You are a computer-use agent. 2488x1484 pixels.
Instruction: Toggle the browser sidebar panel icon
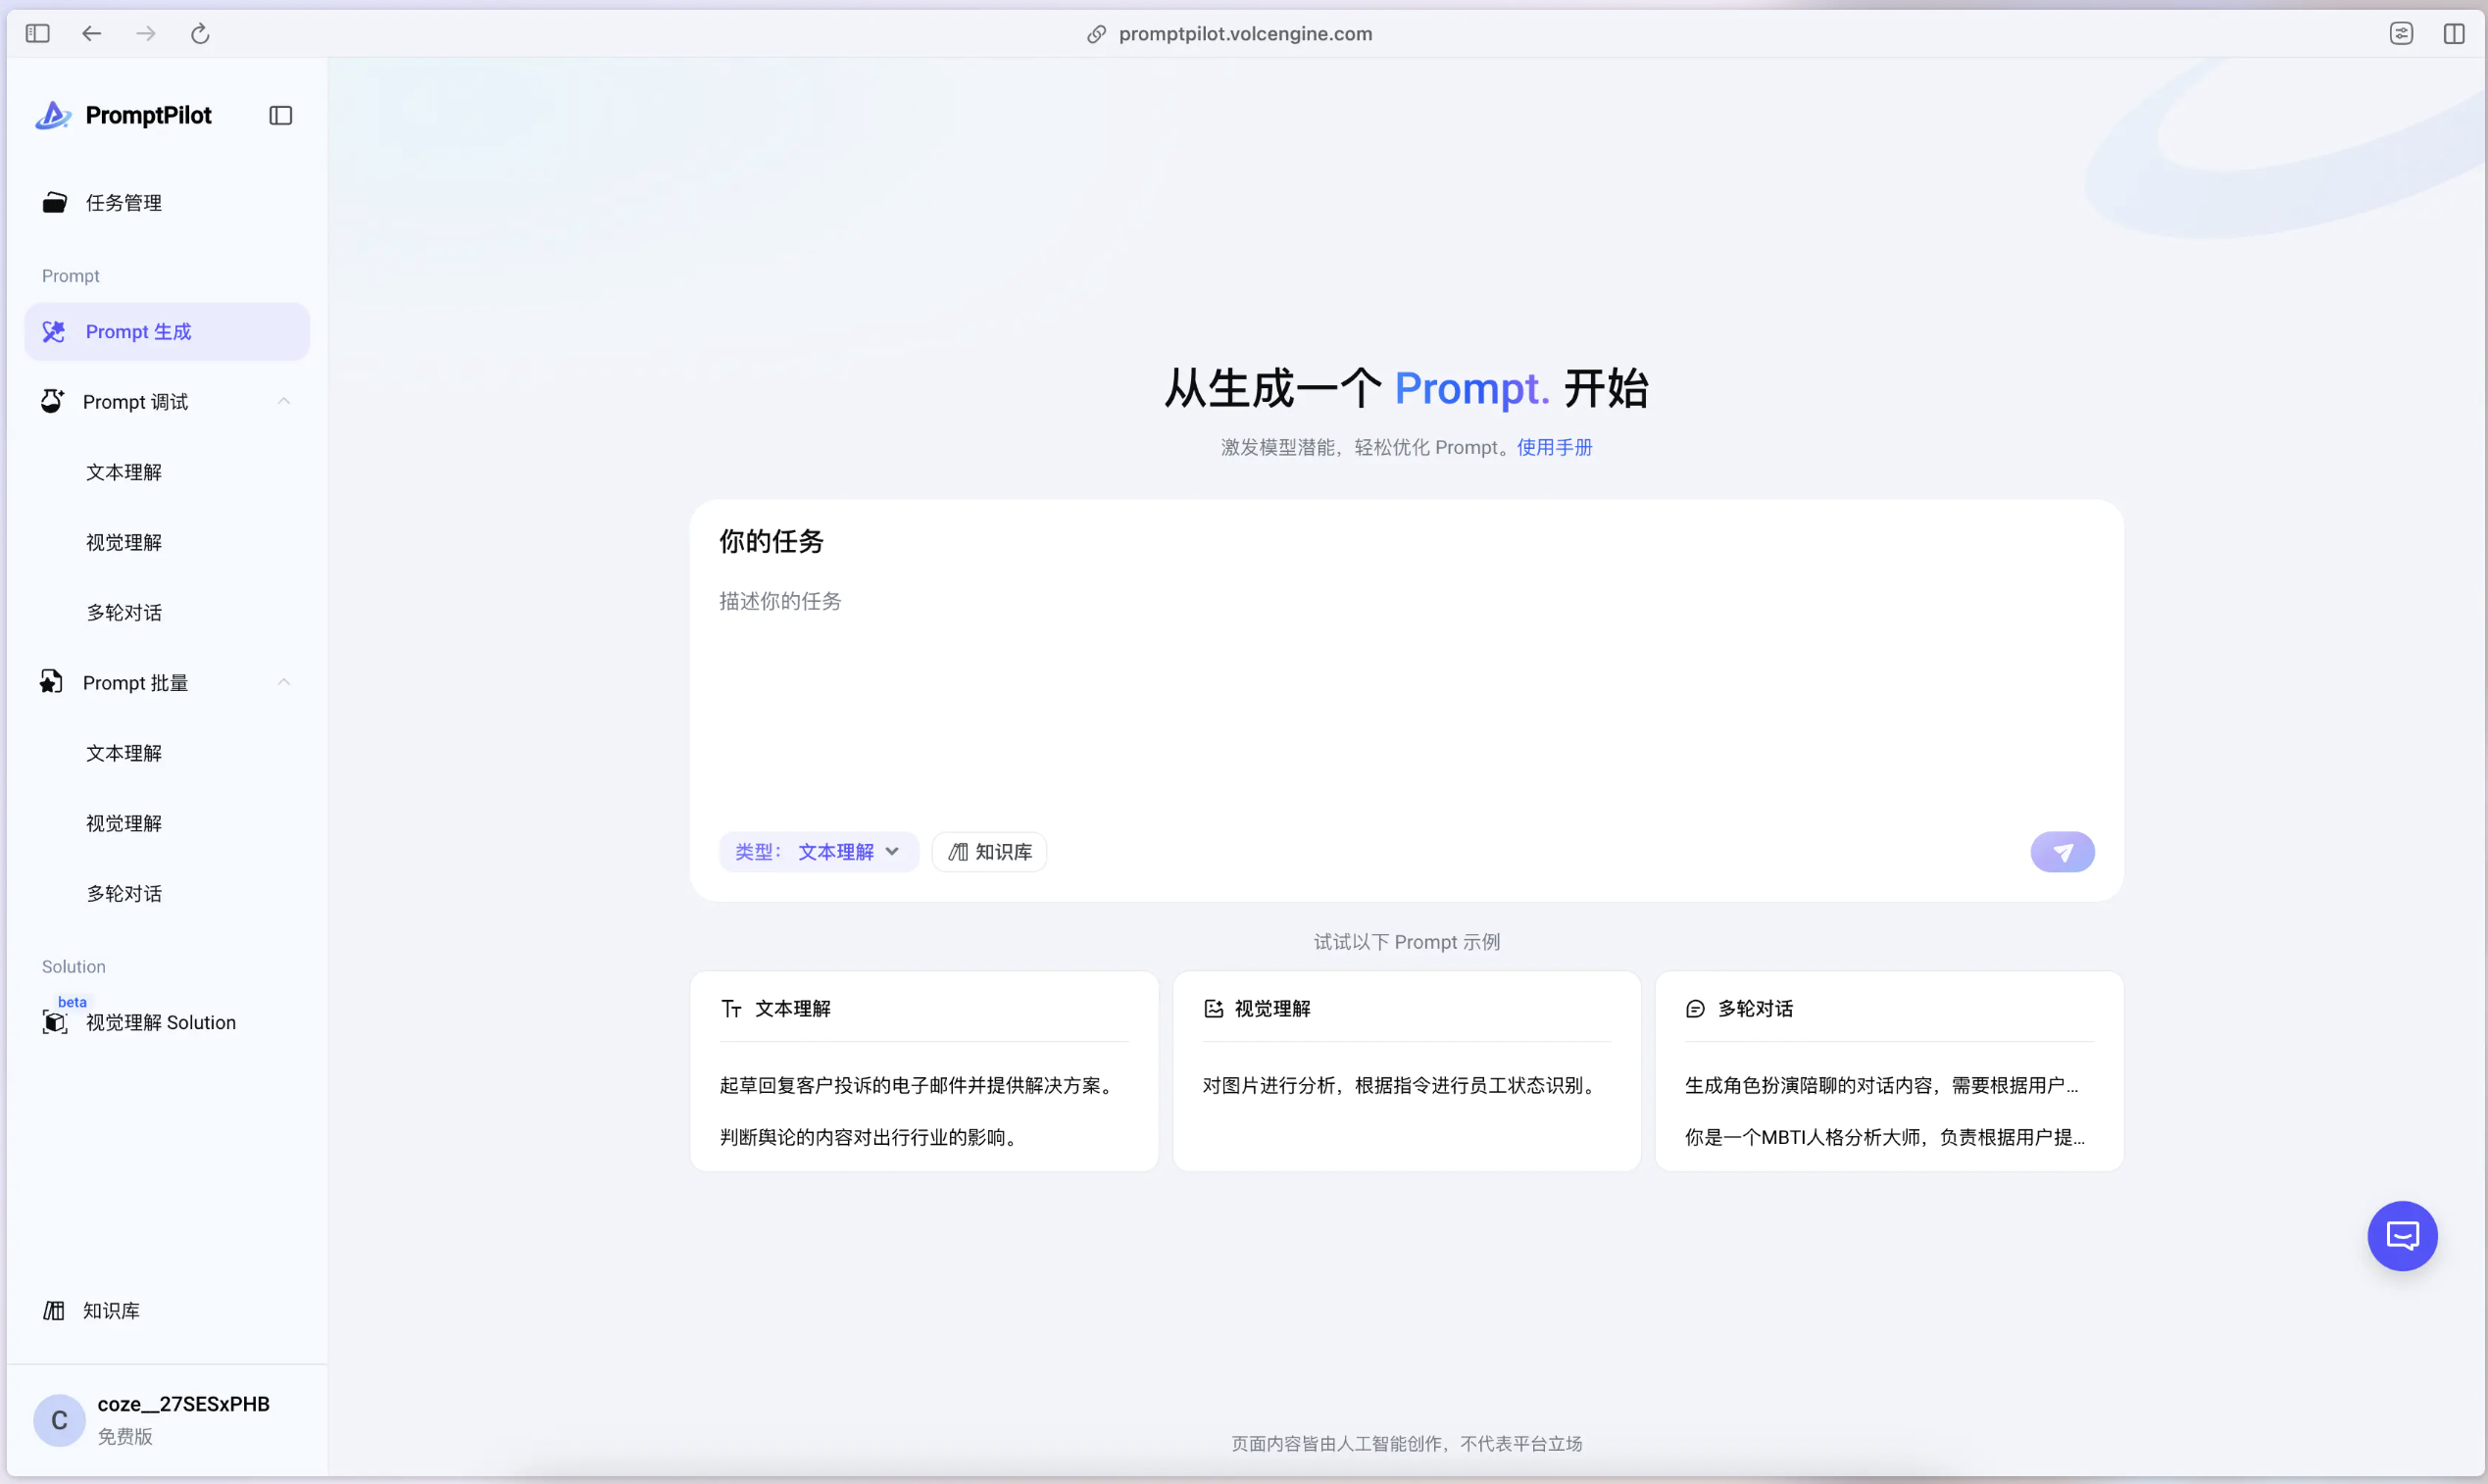[38, 34]
